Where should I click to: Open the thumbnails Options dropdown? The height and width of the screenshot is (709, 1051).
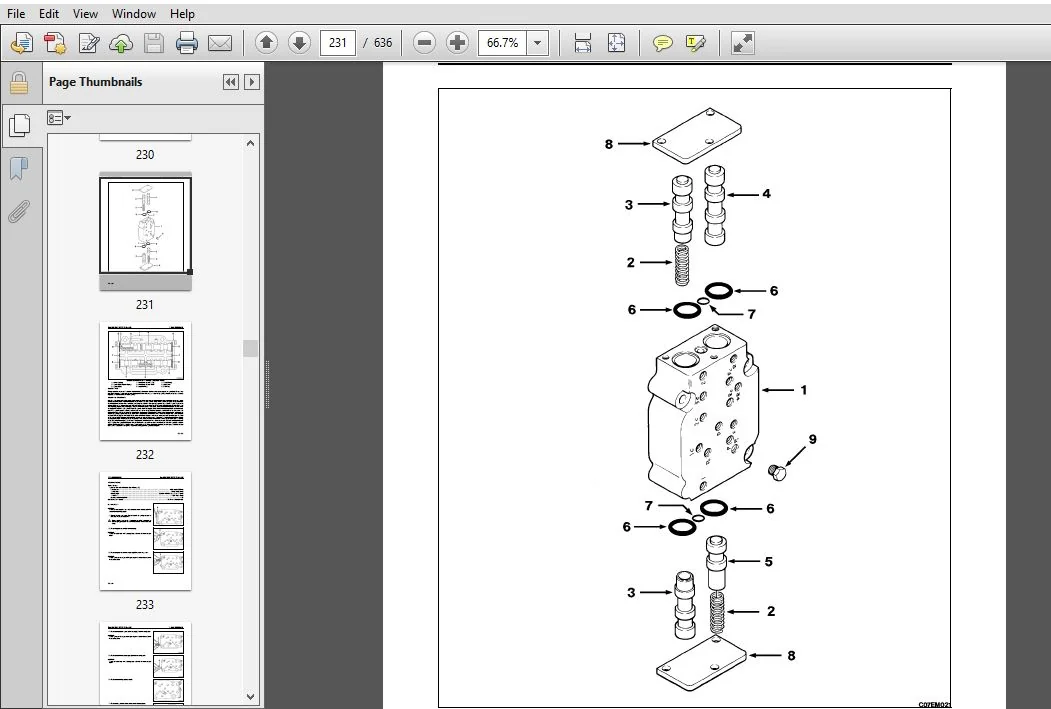point(59,118)
